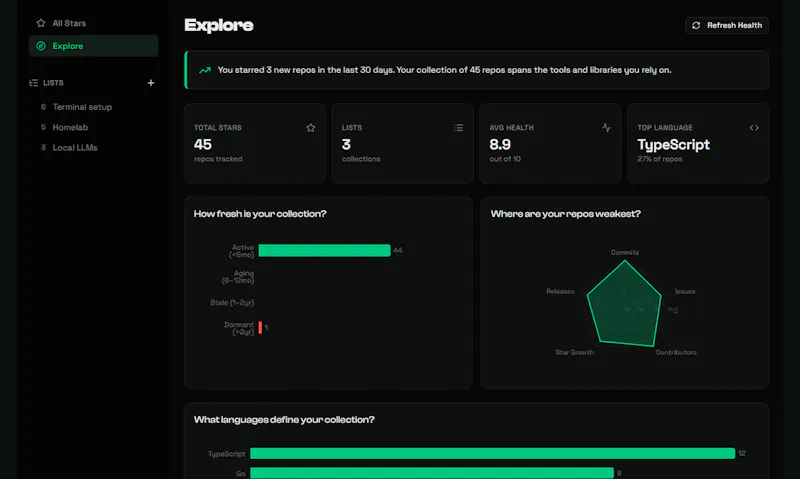Click the Stale (1-2yr) label
The width and height of the screenshot is (800, 479).
coord(232,302)
